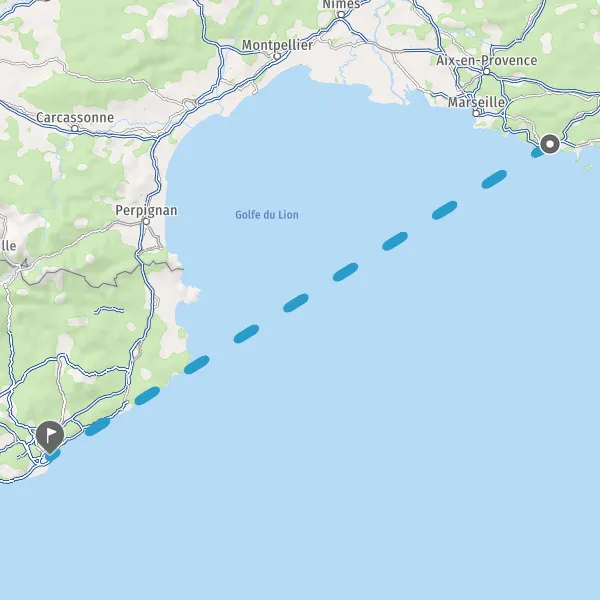Click the Aix-en-Provence map label

[x=487, y=60]
